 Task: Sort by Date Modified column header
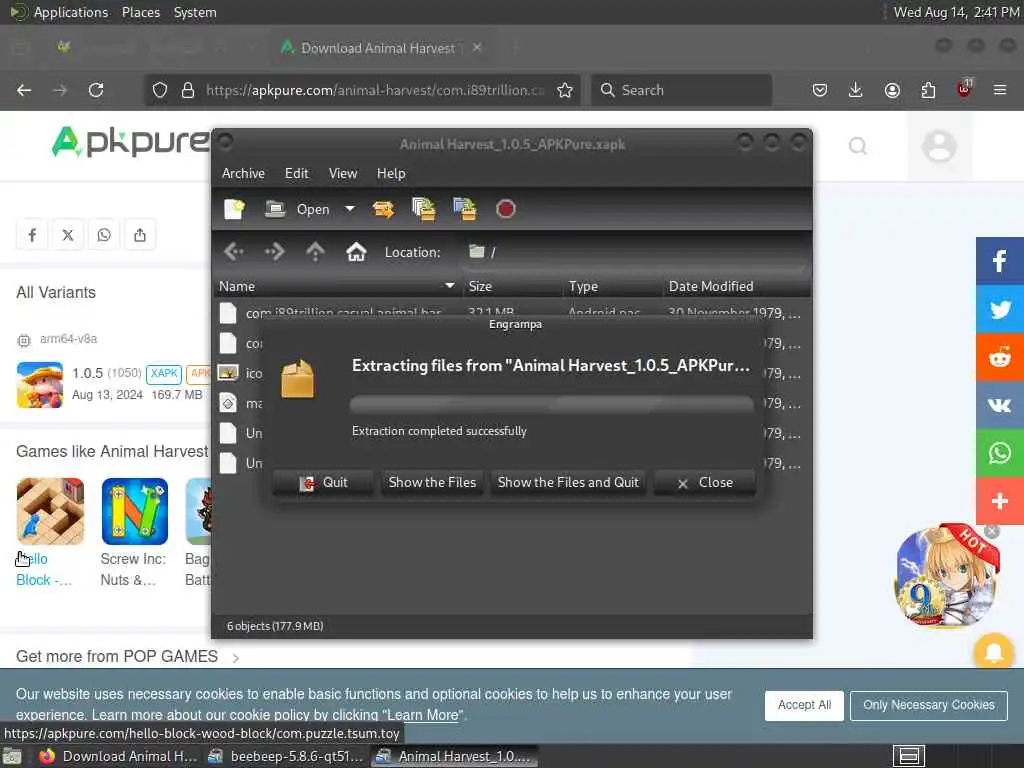(736, 286)
